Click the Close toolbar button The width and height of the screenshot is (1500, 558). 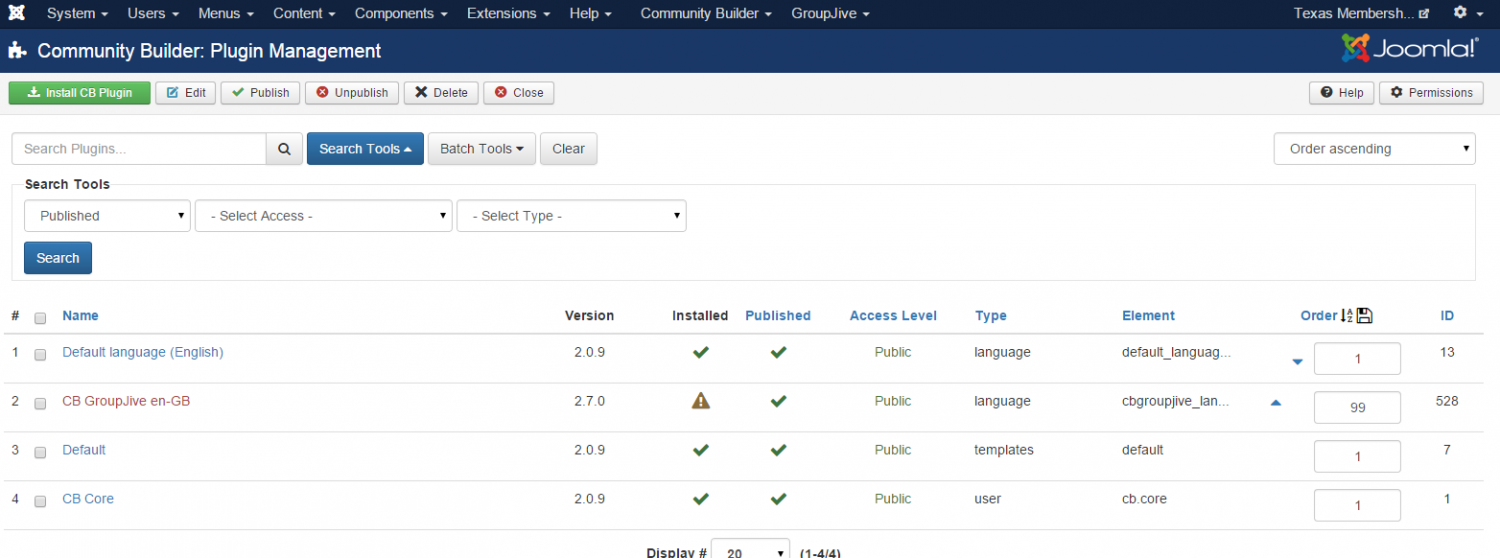518,93
